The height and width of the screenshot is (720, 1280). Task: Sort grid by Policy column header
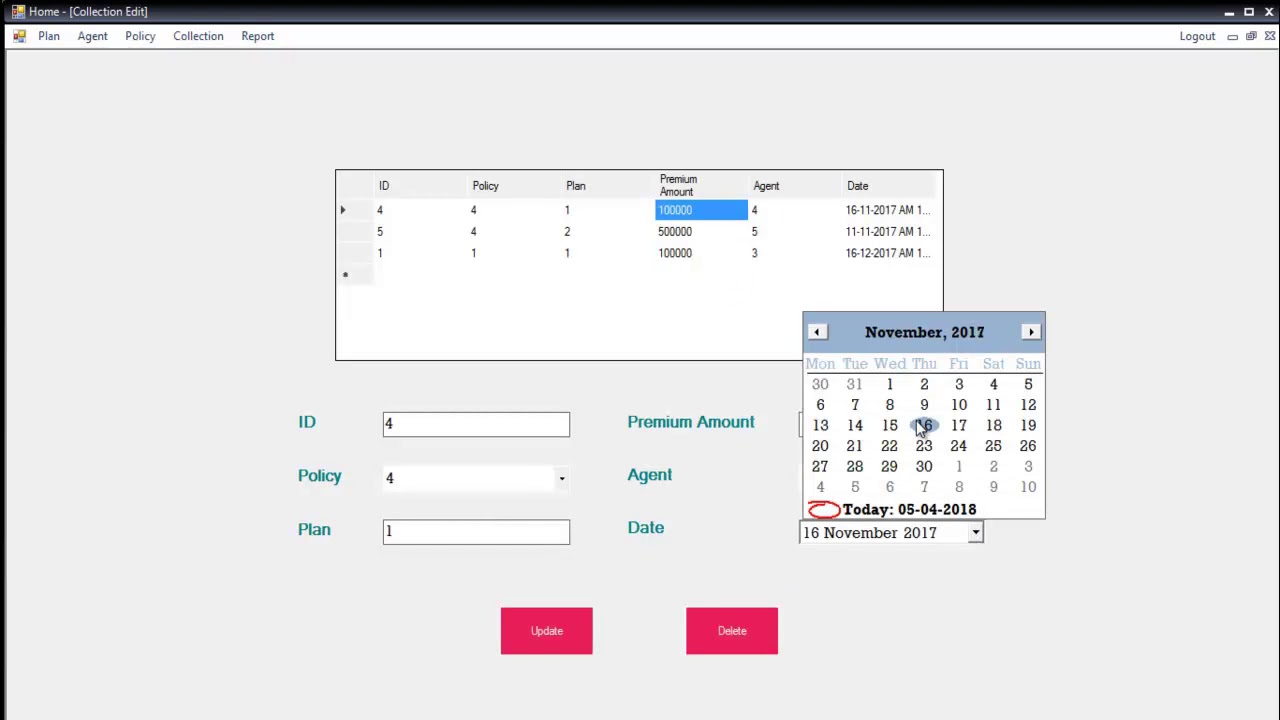pos(514,186)
